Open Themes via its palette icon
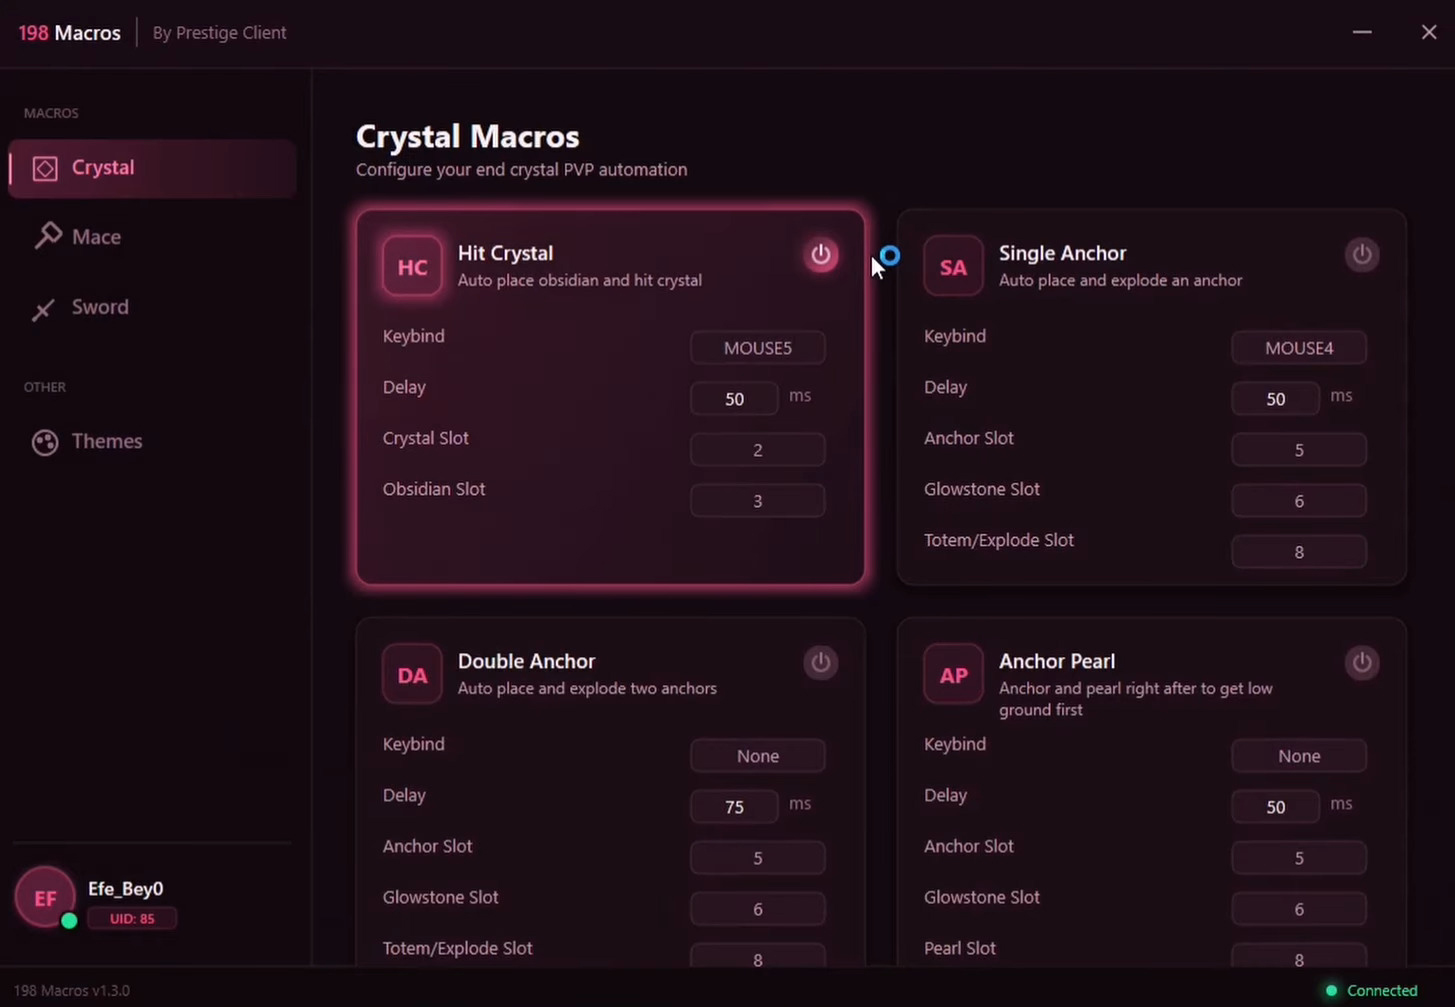This screenshot has height=1007, width=1455. tap(44, 441)
